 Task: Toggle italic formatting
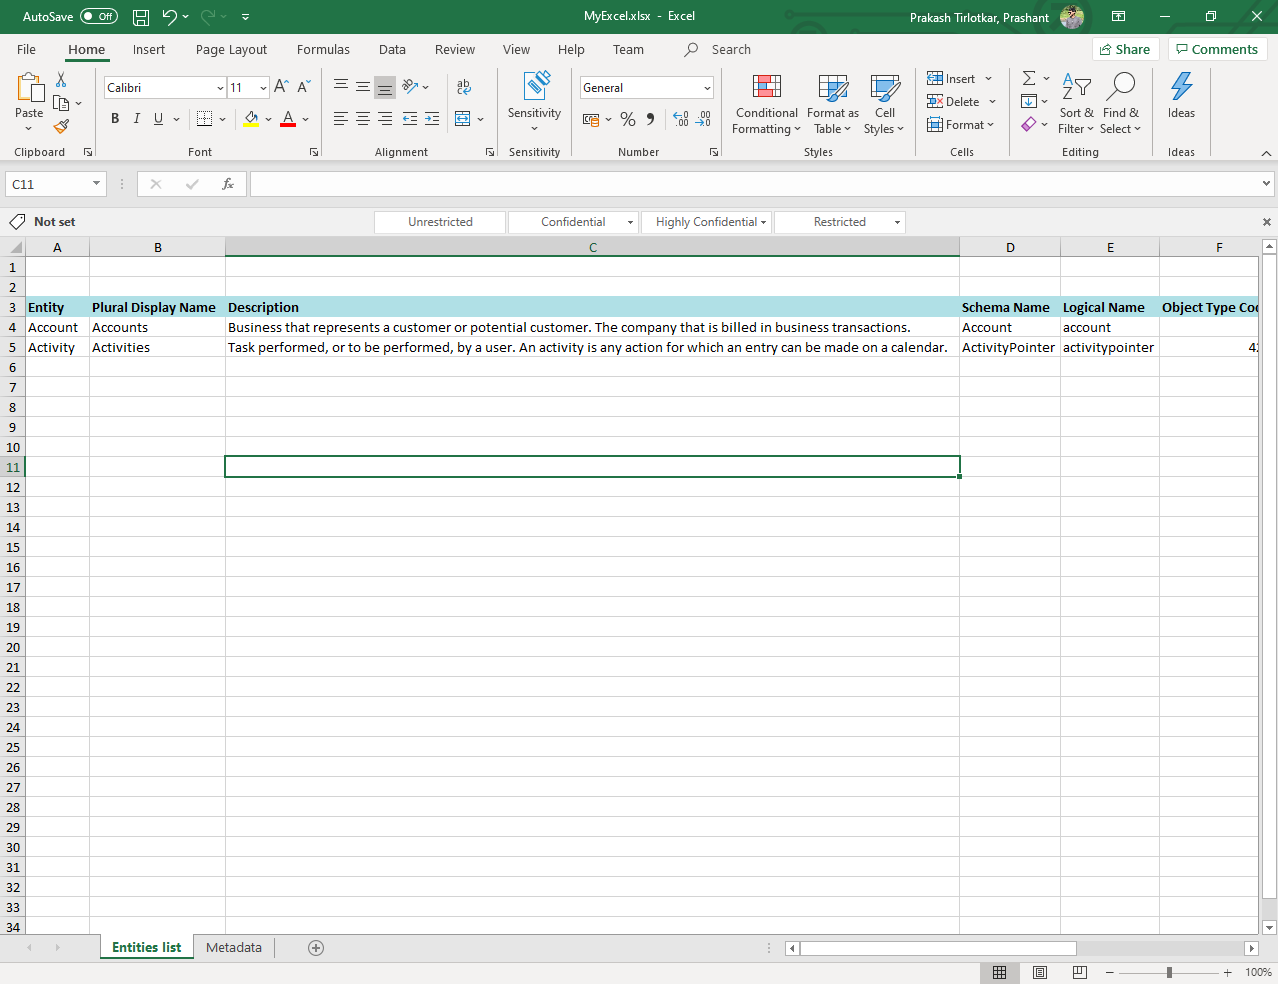(x=136, y=119)
